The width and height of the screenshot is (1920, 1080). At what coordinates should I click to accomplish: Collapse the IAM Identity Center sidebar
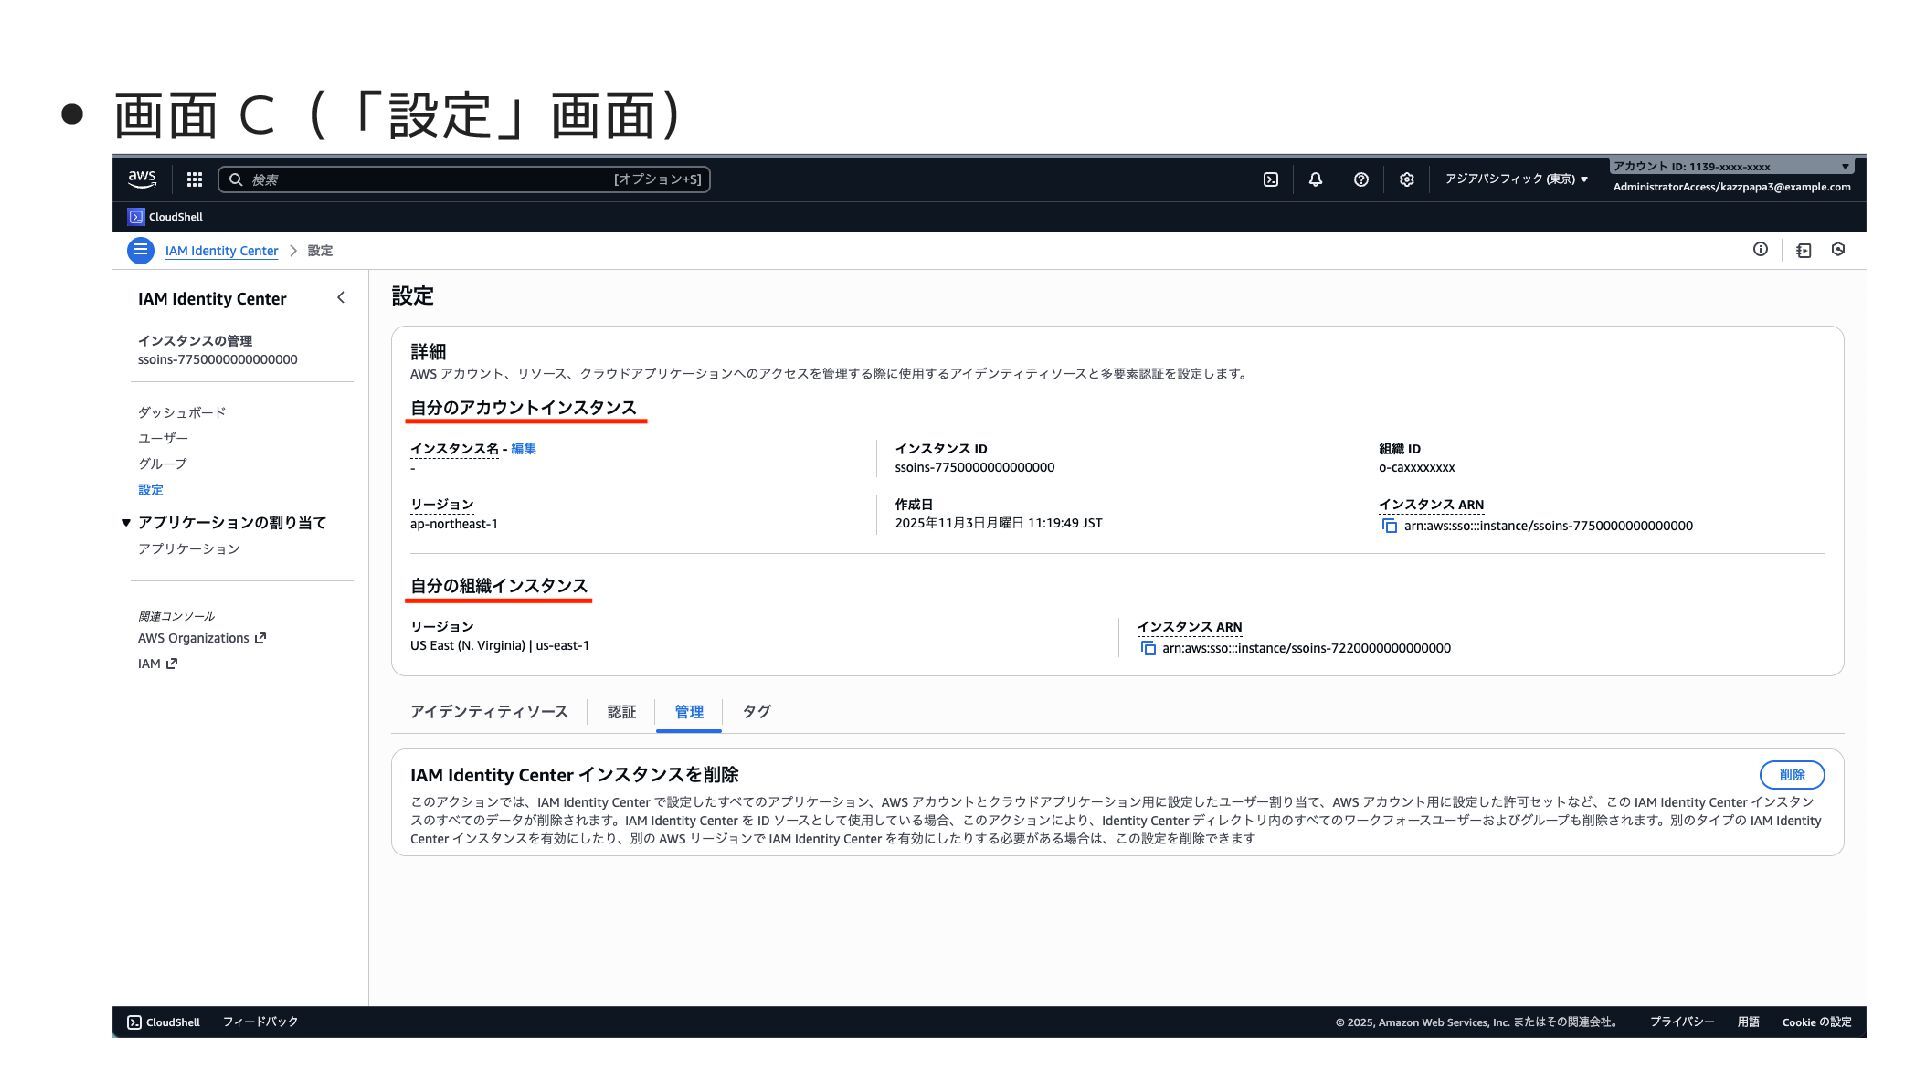[341, 298]
